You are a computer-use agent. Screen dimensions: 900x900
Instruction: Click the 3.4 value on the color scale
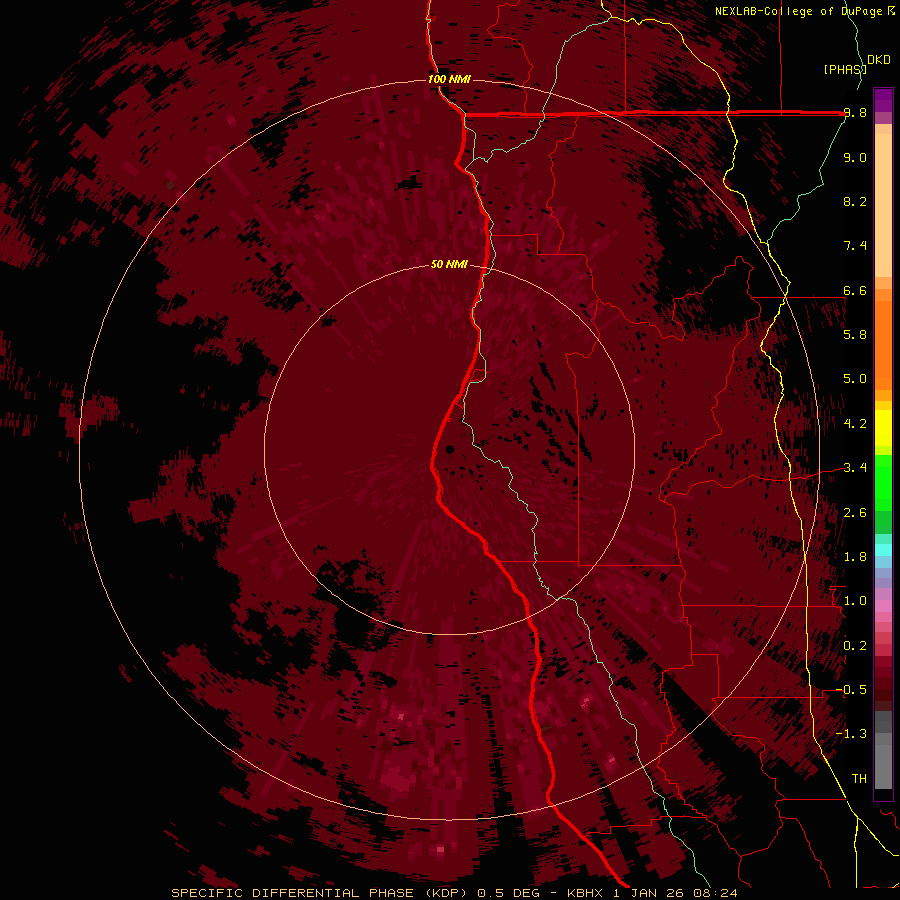coord(855,468)
